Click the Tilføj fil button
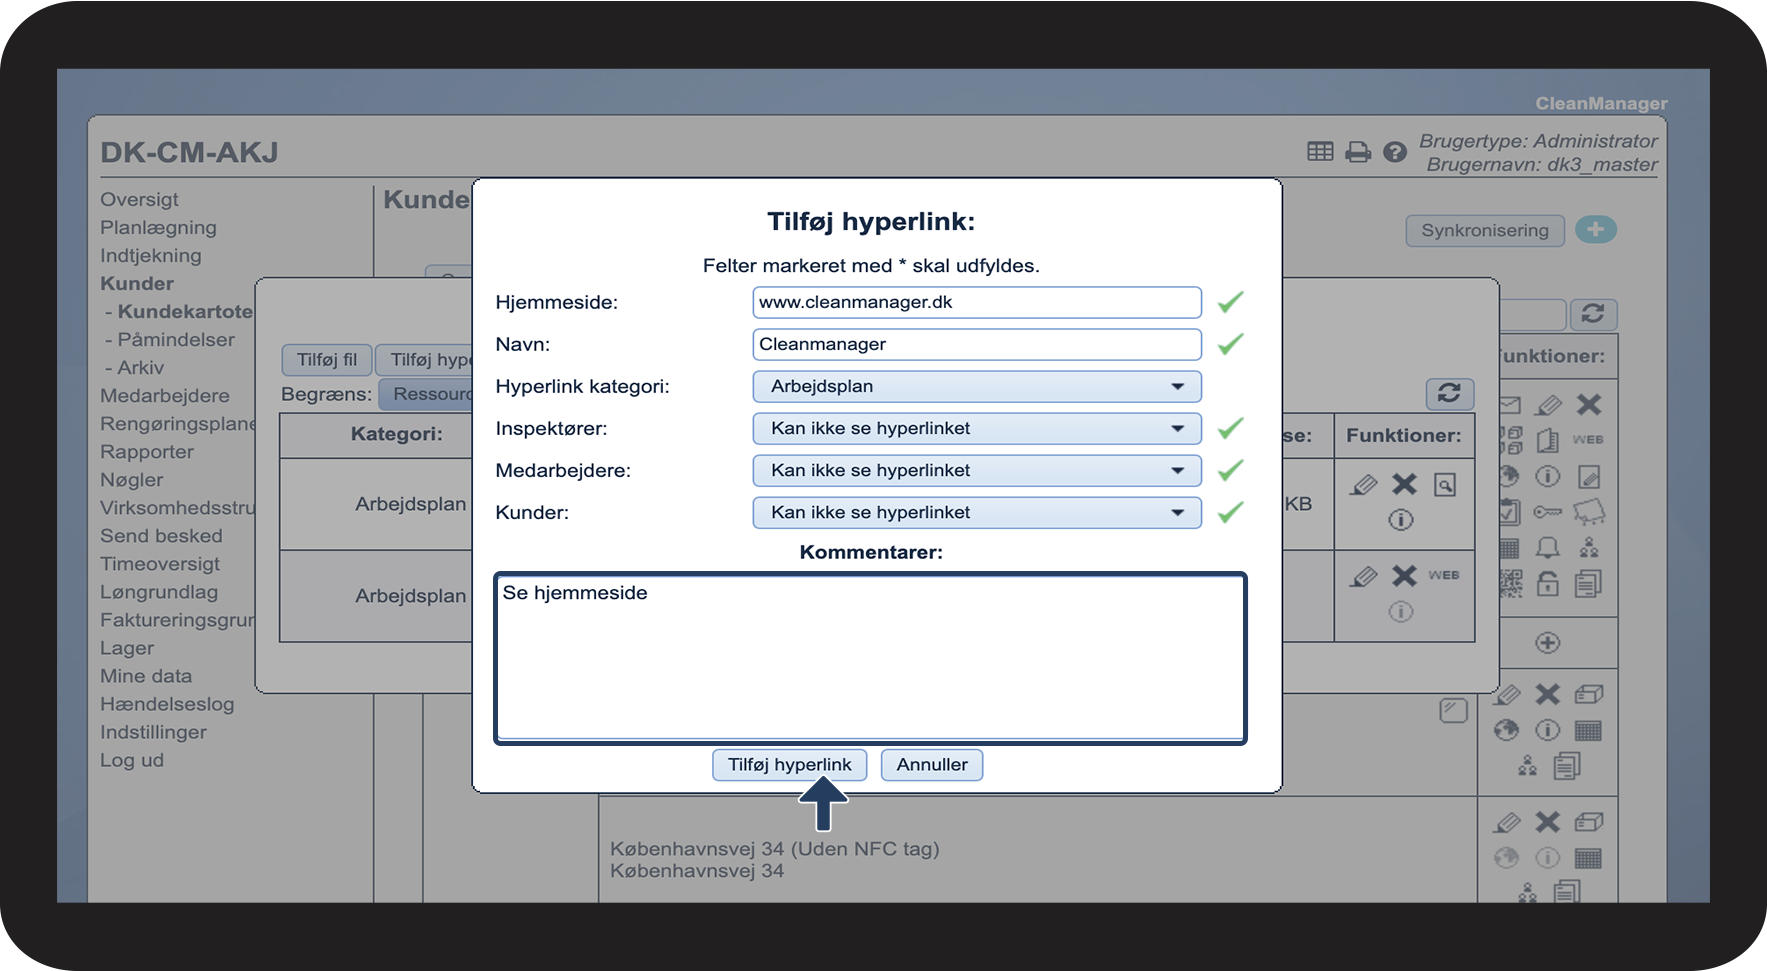The image size is (1767, 971). (x=327, y=360)
